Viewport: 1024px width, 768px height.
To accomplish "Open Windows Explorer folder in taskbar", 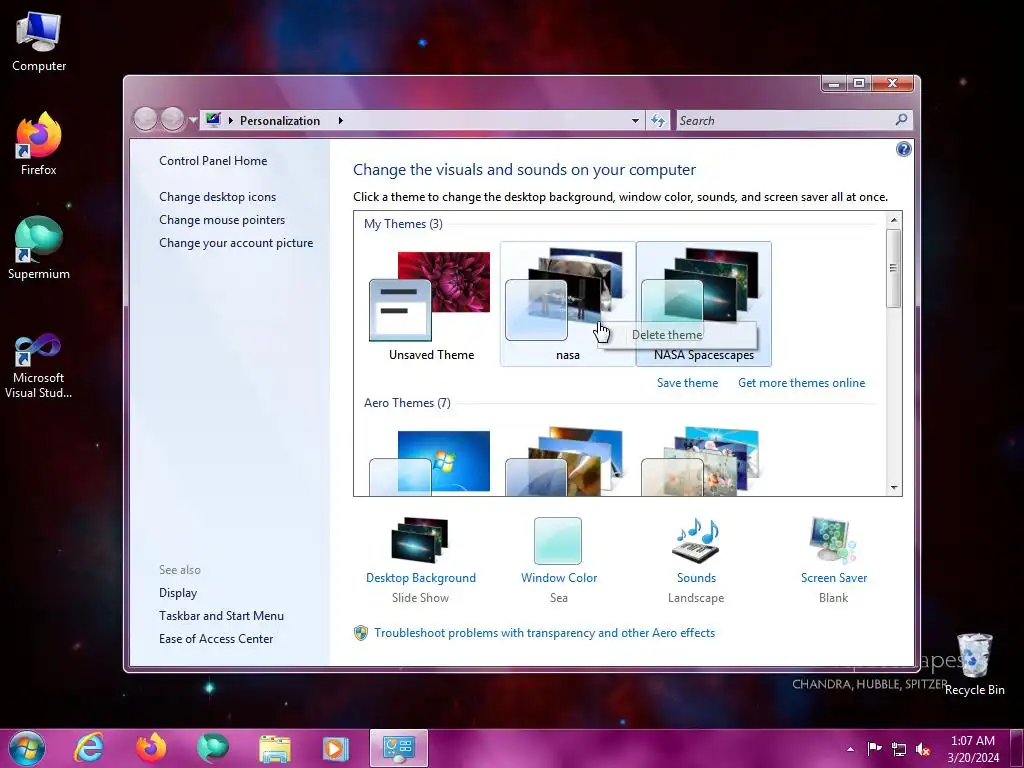I will pyautogui.click(x=274, y=748).
